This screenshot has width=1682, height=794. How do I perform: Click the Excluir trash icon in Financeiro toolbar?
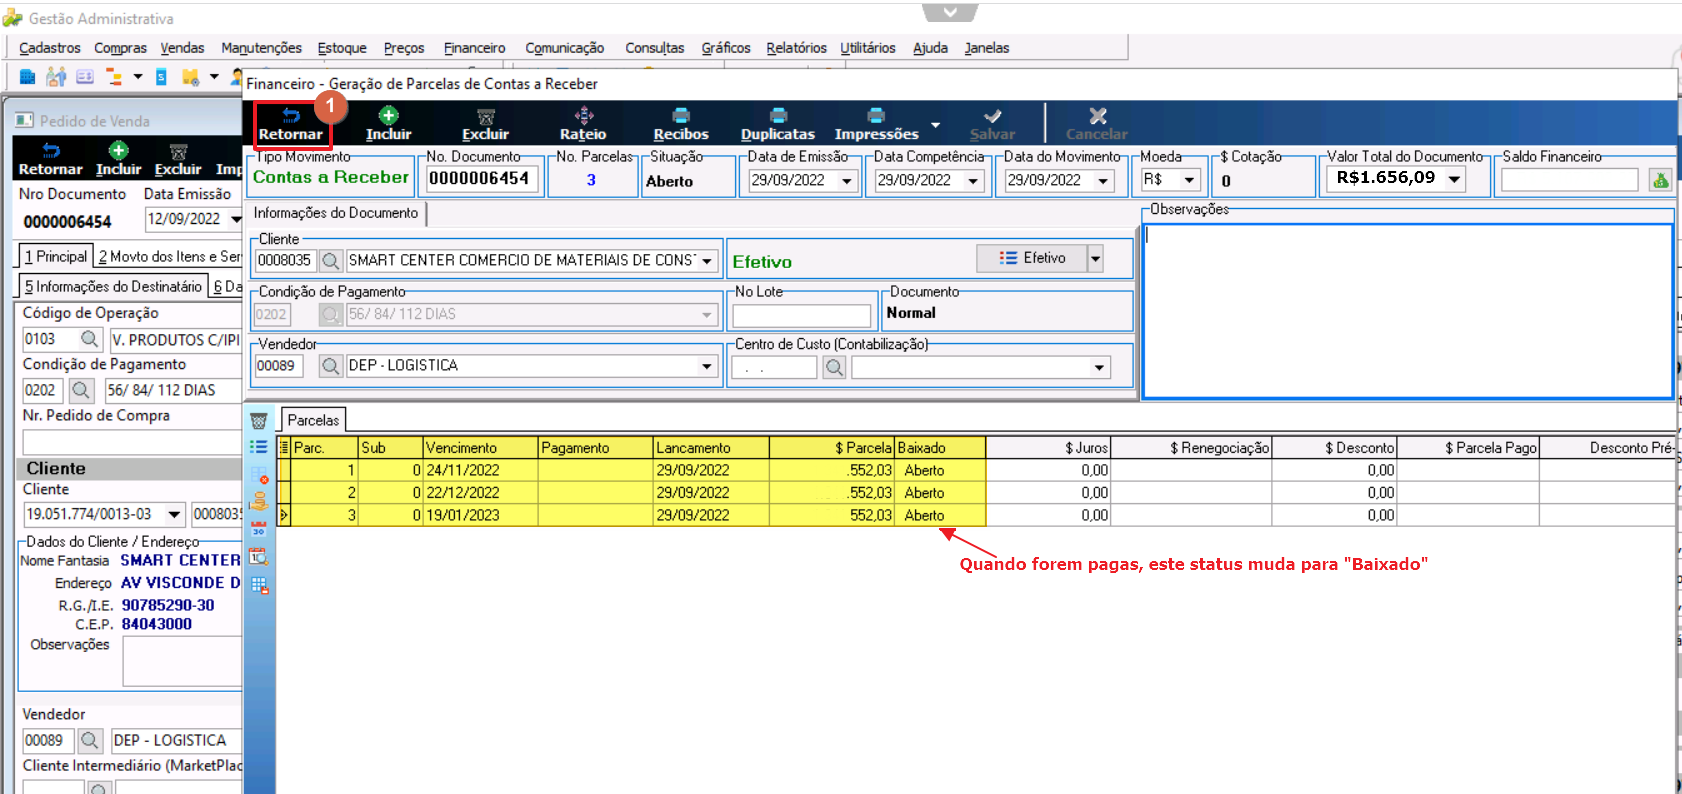point(486,117)
